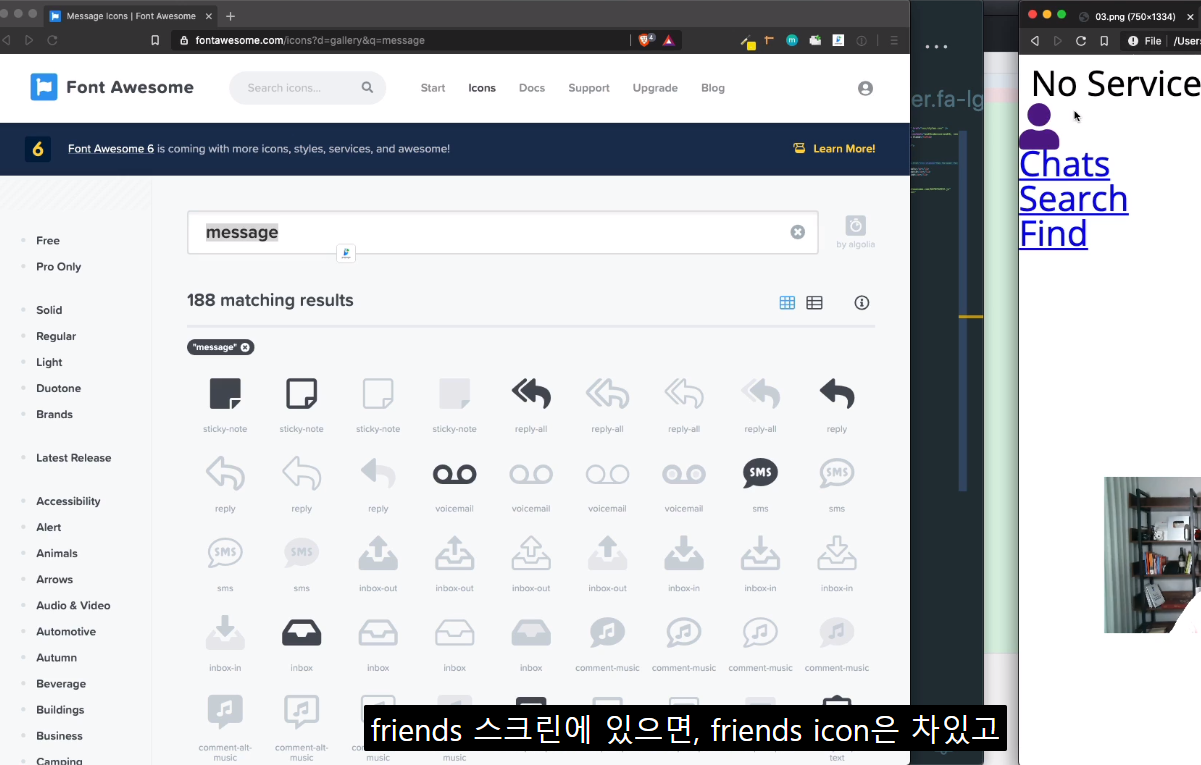Select the solid voicemail icon
Viewport: 1201px width, 765px height.
click(454, 474)
